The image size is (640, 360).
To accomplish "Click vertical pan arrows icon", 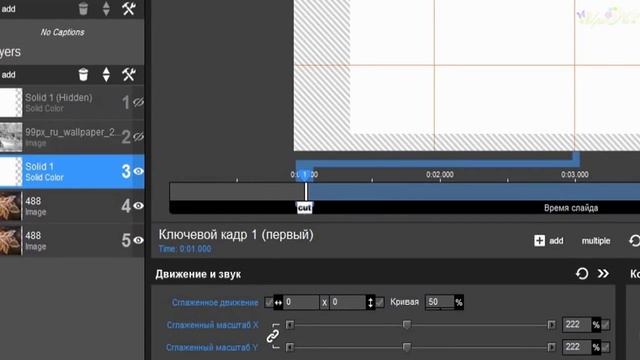I will pos(371,302).
